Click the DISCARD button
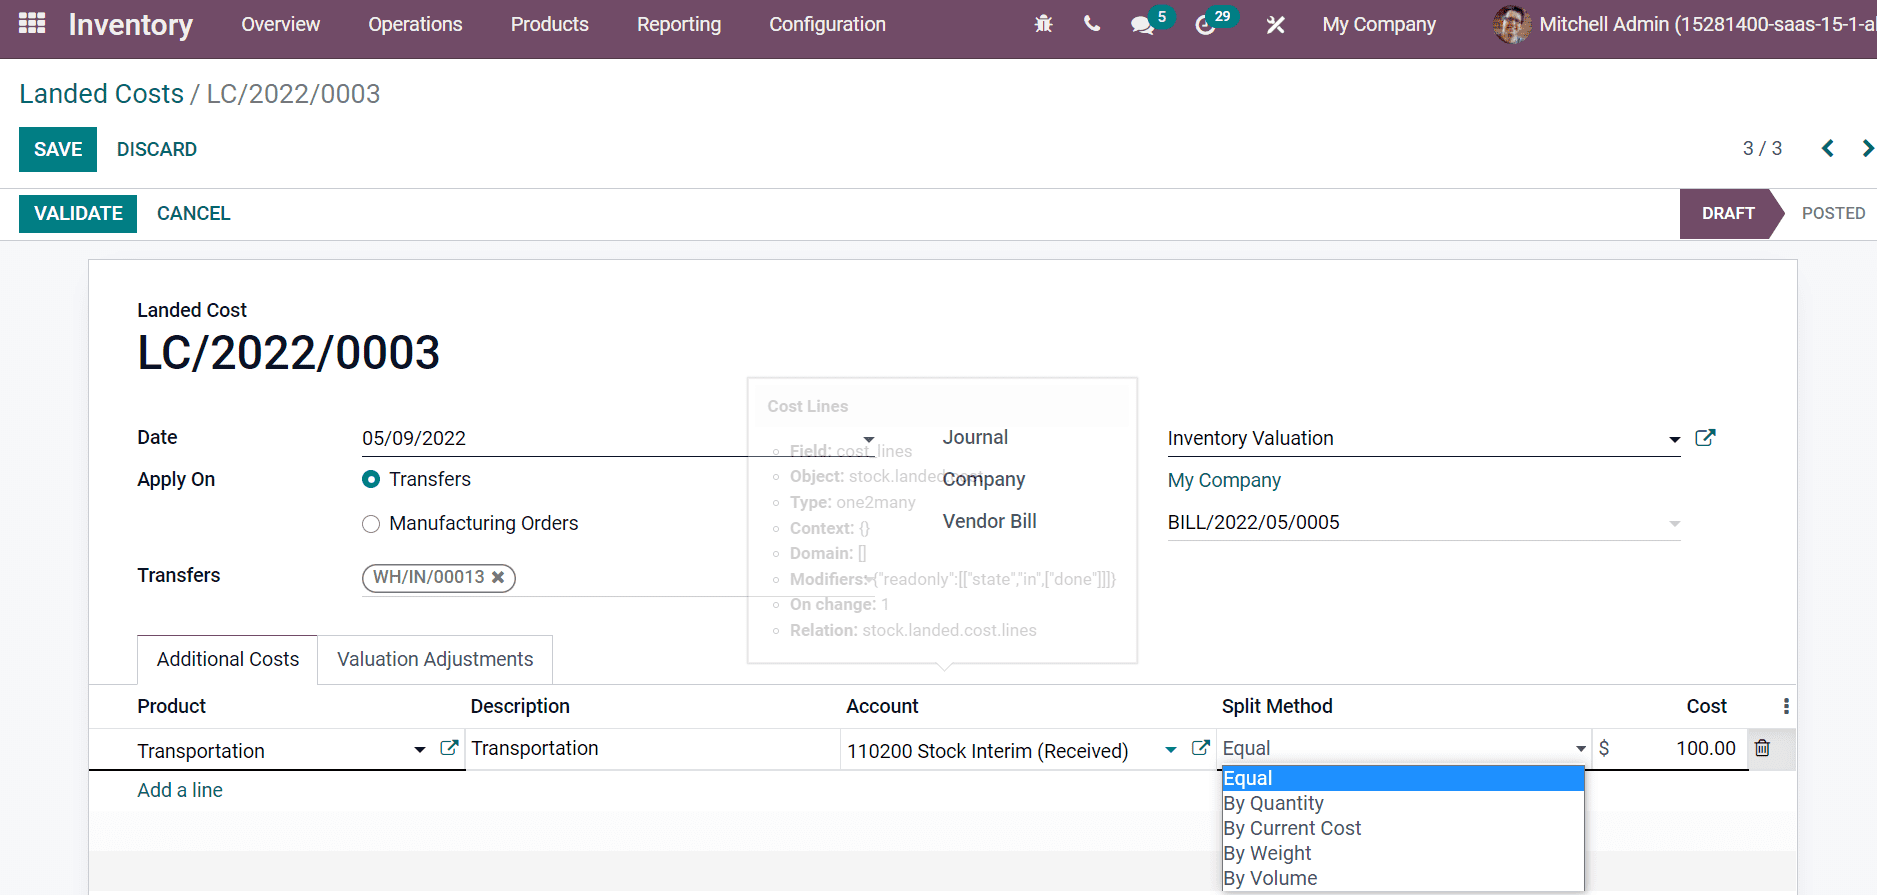Image resolution: width=1877 pixels, height=895 pixels. click(157, 149)
